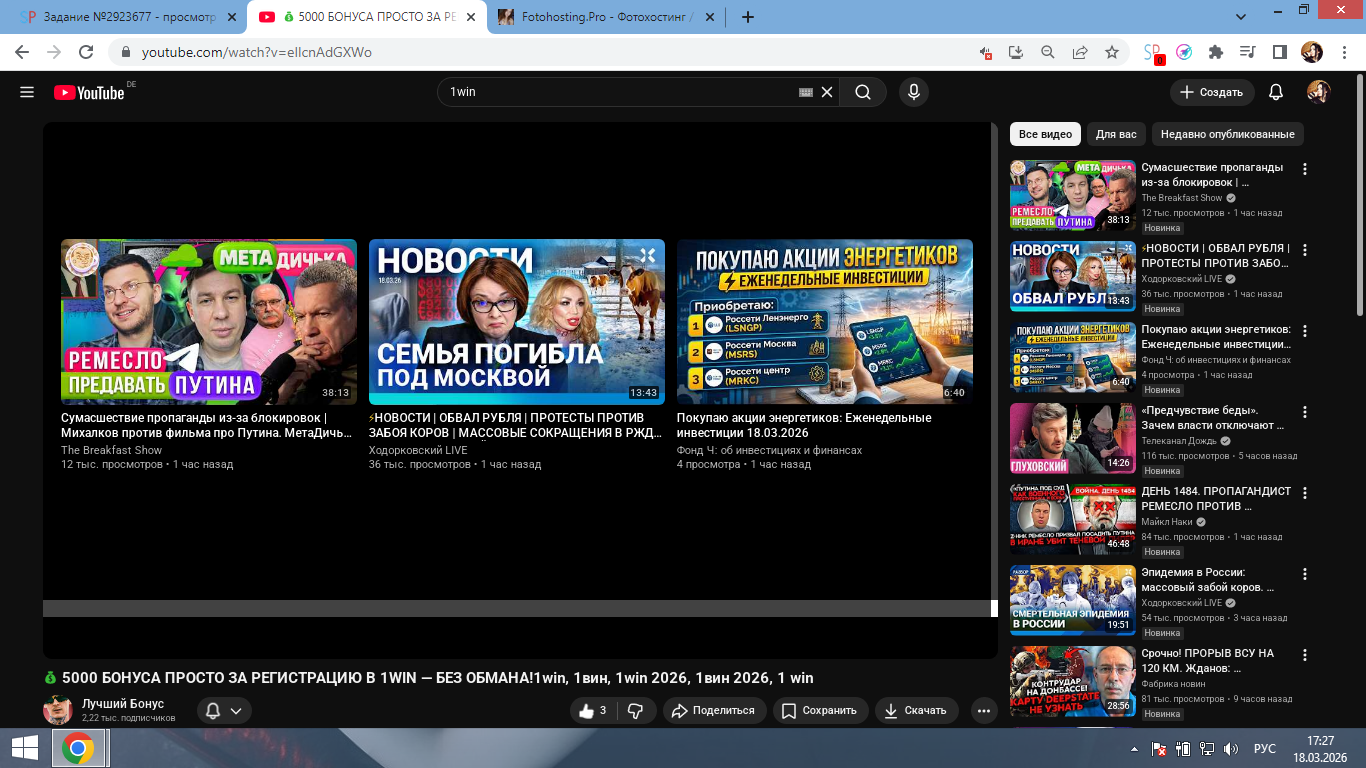Screen dimensions: 1366x768
Task: Open the "Семья погибла под Москвой" endscreen thumbnail
Action: [x=516, y=321]
